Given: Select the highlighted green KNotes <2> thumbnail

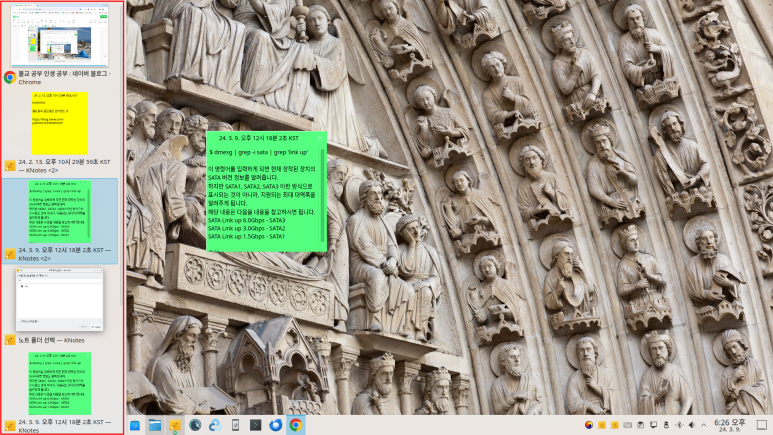Looking at the screenshot, I should coord(60,212).
